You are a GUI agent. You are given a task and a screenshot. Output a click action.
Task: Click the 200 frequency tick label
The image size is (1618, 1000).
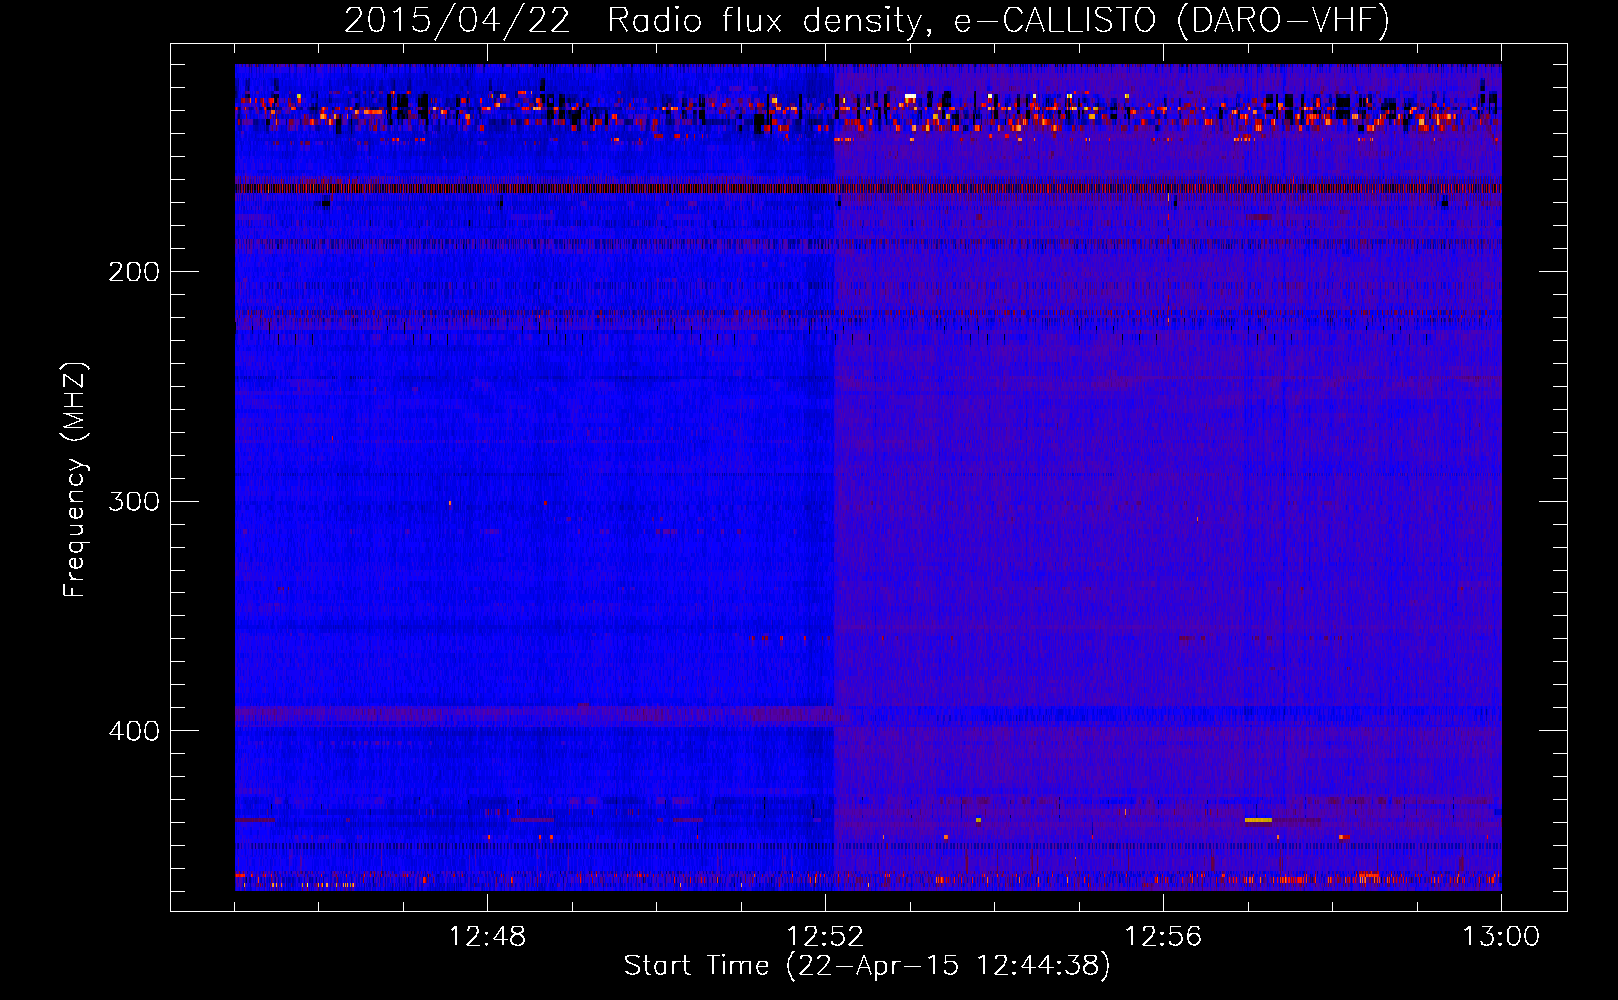[x=134, y=272]
